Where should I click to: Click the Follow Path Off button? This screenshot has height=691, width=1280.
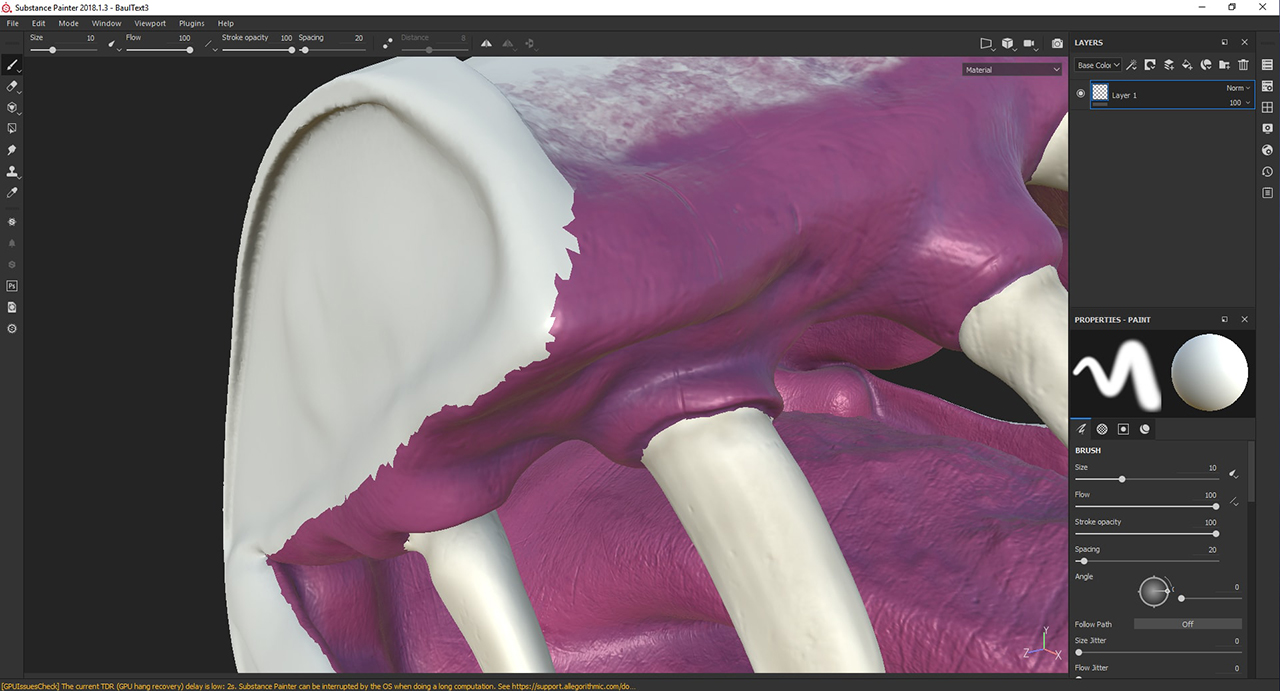[x=1187, y=624]
